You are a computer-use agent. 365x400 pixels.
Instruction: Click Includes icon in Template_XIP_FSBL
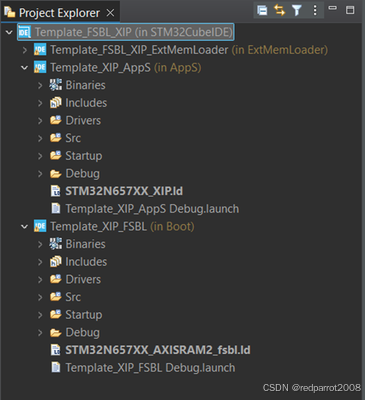click(56, 262)
